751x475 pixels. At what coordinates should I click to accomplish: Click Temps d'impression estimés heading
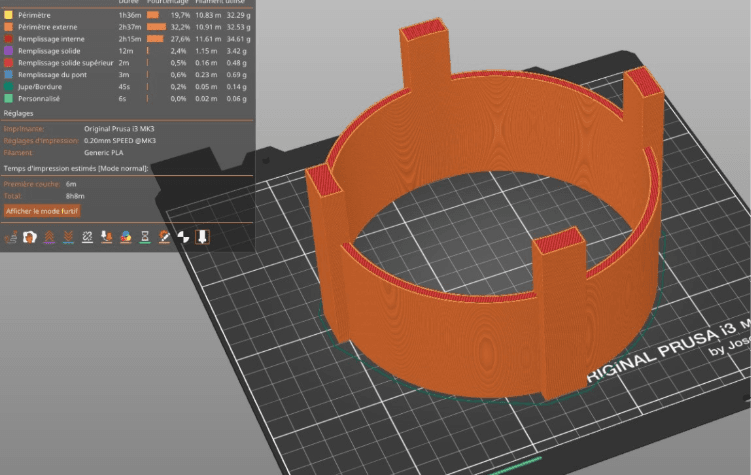click(x=76, y=169)
